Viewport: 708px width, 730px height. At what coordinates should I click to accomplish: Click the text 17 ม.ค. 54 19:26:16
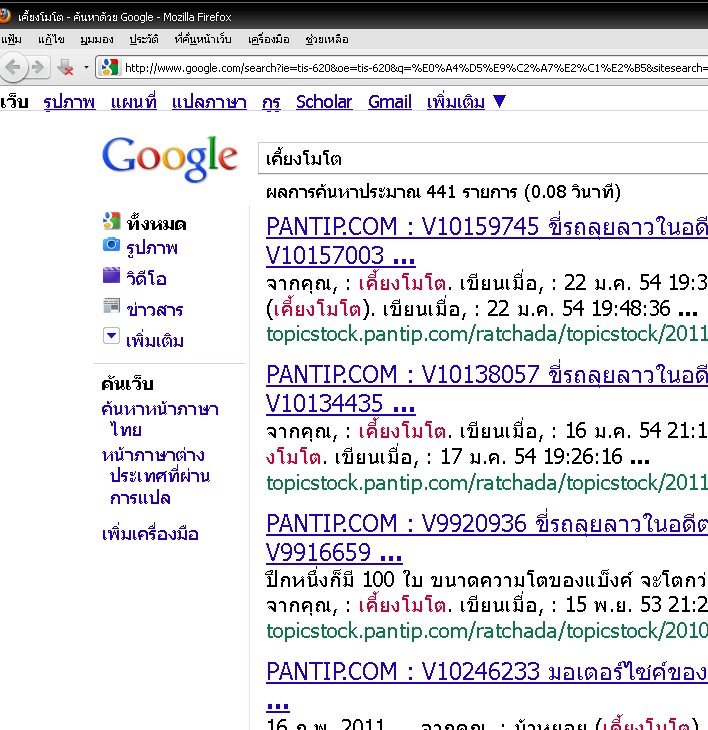[x=531, y=457]
